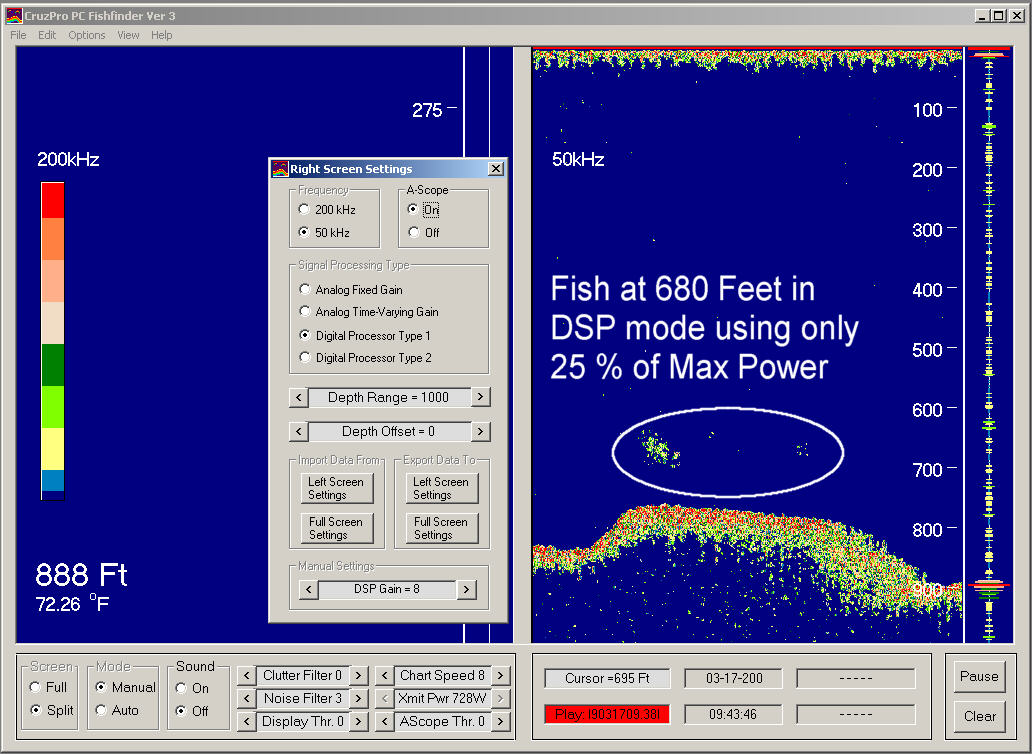Increase DSP Gain with right arrow
The height and width of the screenshot is (754, 1032).
pos(466,589)
